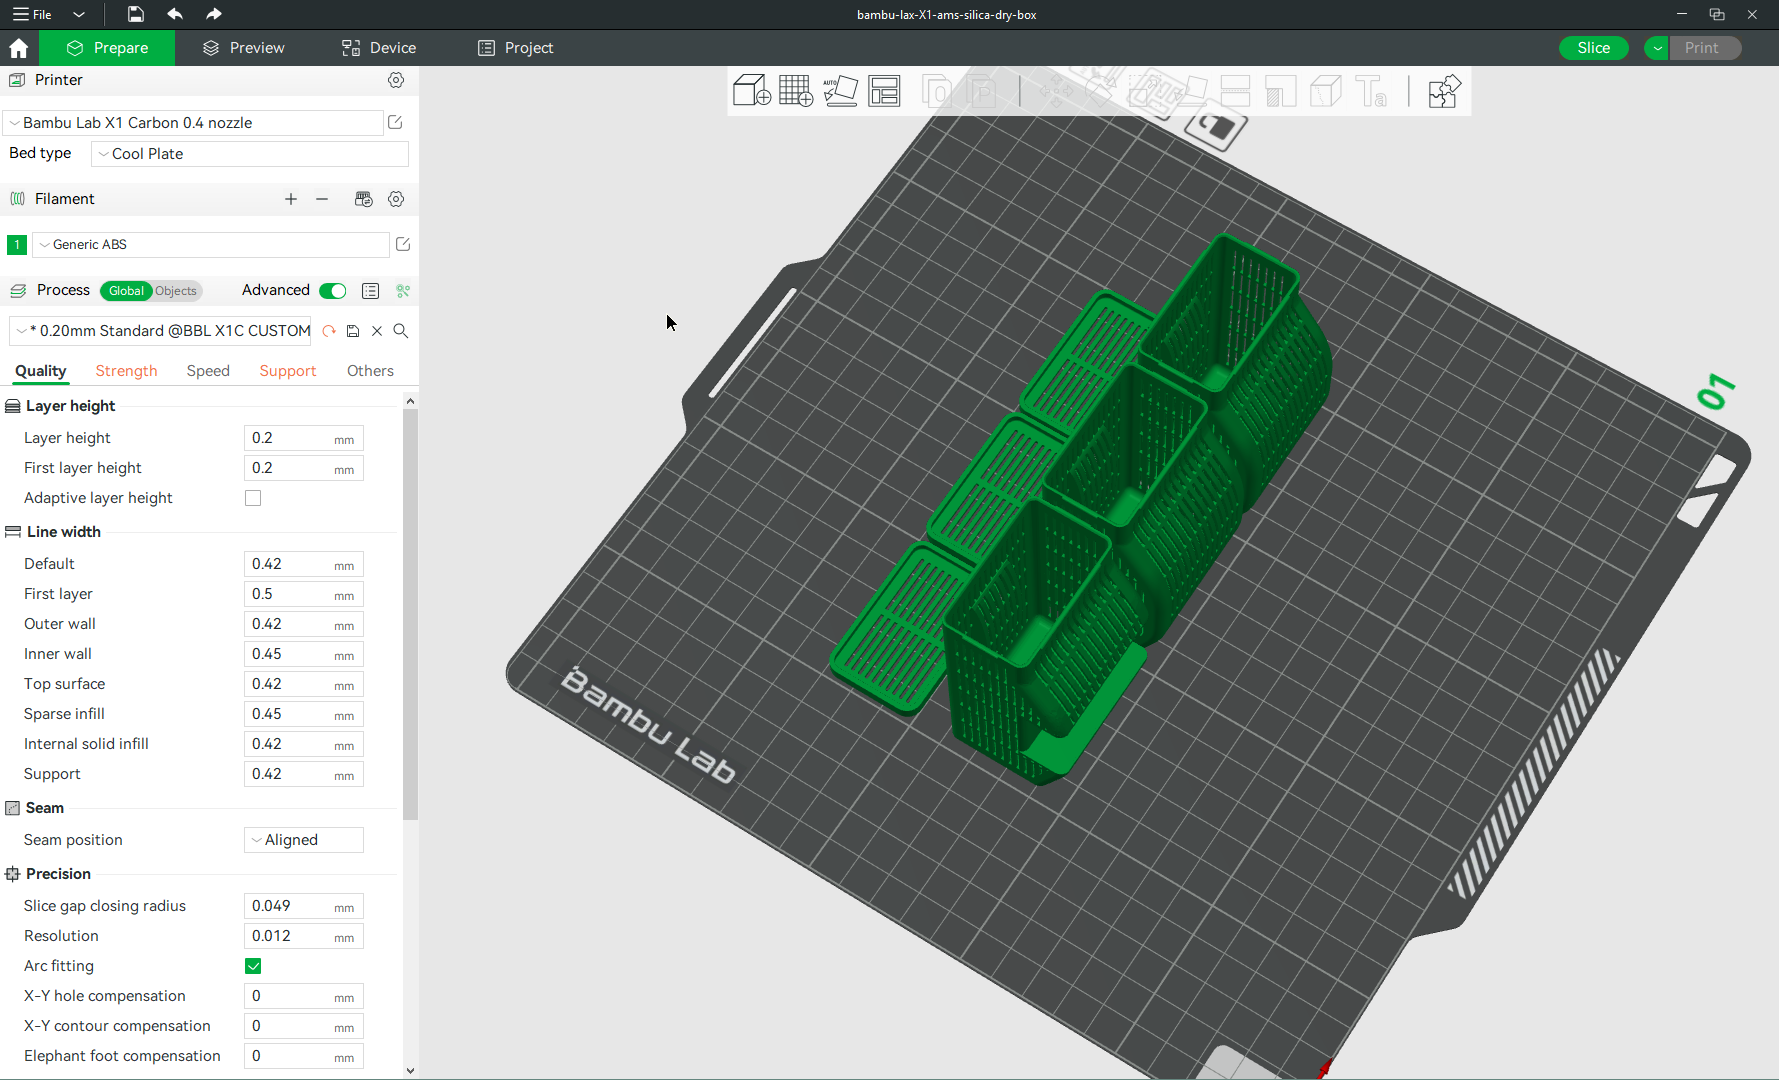This screenshot has width=1779, height=1080.
Task: Open the Others settings tab
Action: click(370, 371)
